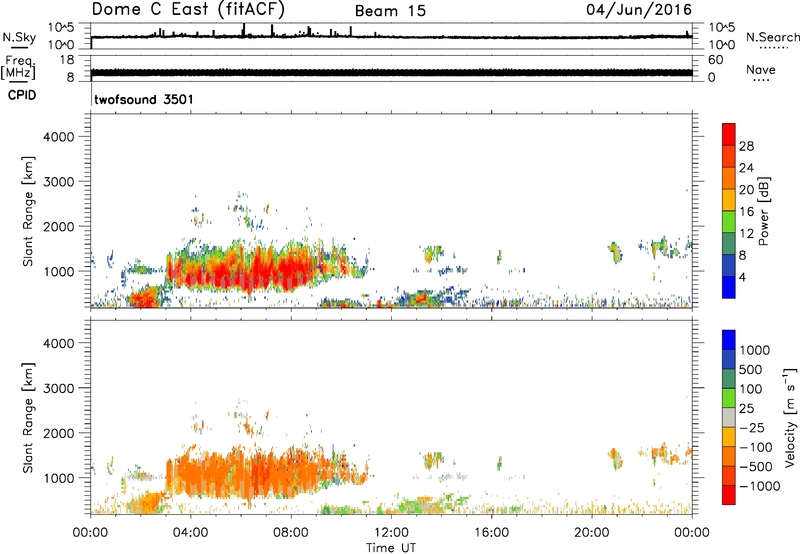The width and height of the screenshot is (800, 554).
Task: Click 'Slant Range [km]' label of velocity panel
Action: pyautogui.click(x=28, y=417)
